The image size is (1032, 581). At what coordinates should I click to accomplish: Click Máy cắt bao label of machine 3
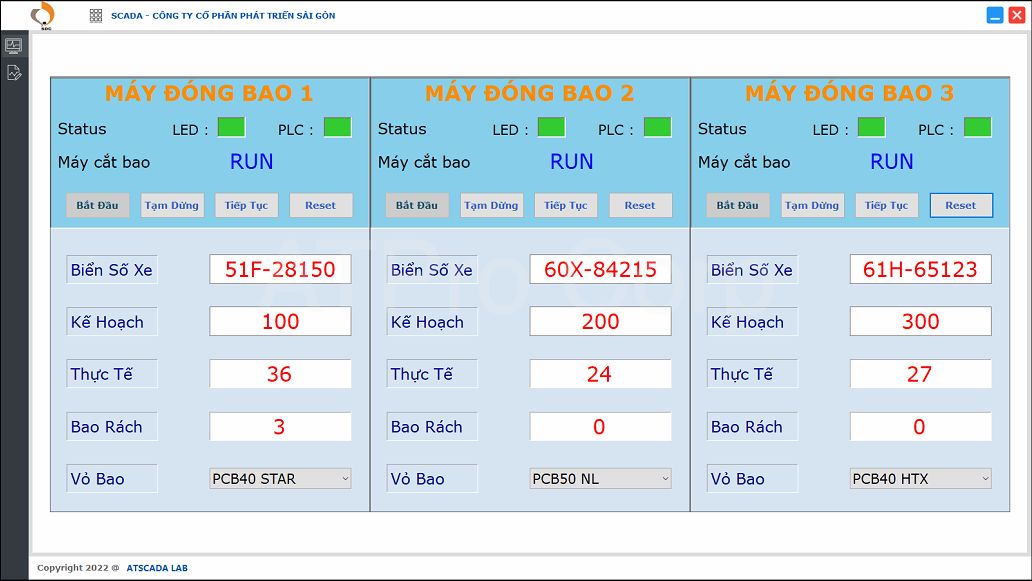tap(744, 162)
